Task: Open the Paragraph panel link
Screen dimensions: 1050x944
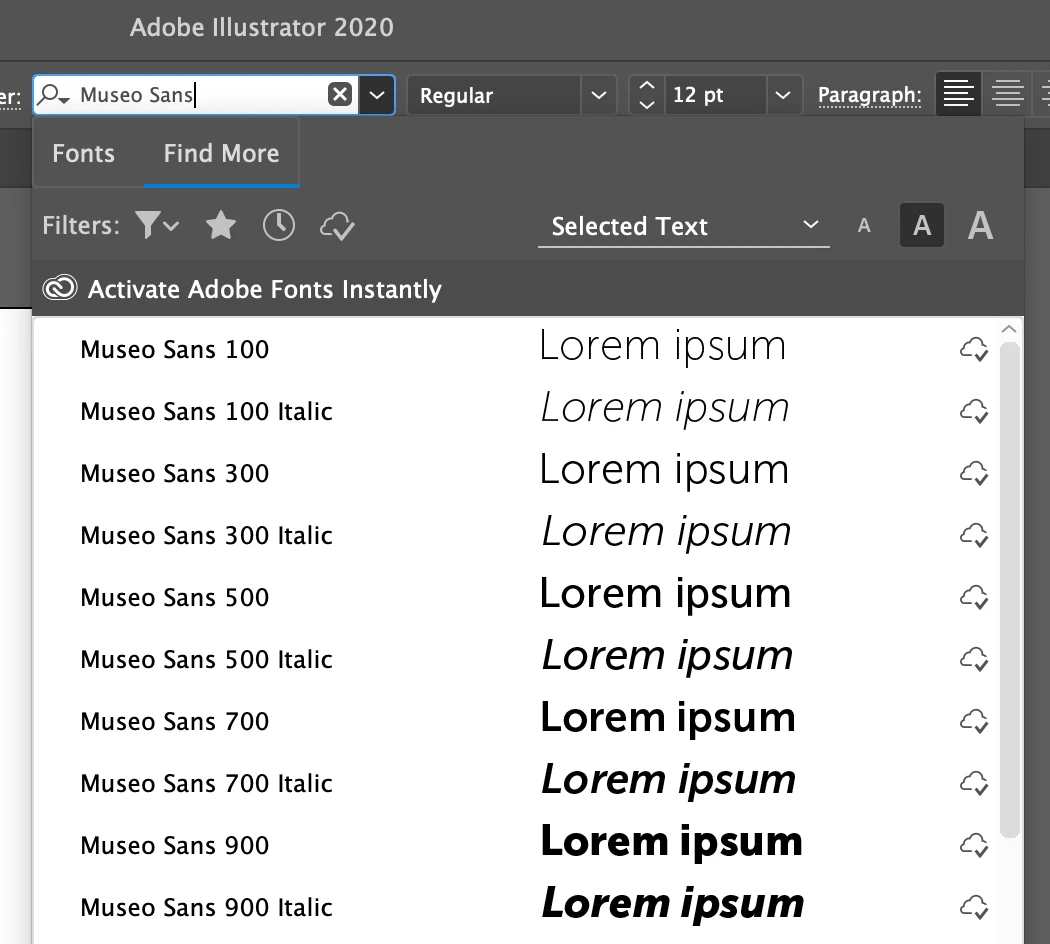Action: tap(869, 95)
